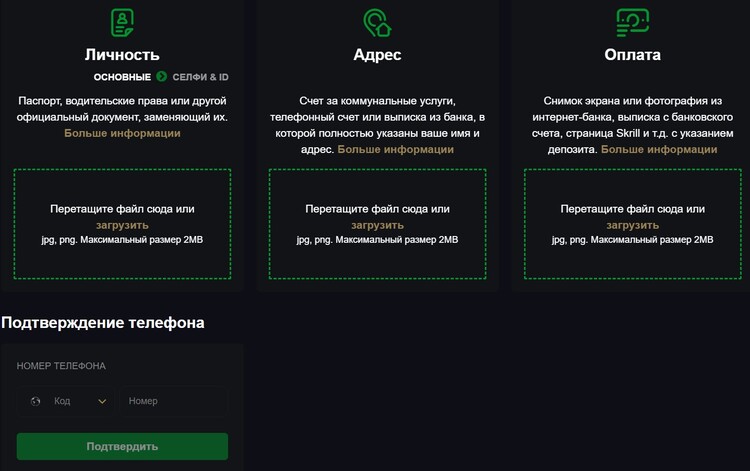Viewport: 750px width, 471px height.
Task: Click the file size hint in Адрес drop zone
Action: [377, 241]
